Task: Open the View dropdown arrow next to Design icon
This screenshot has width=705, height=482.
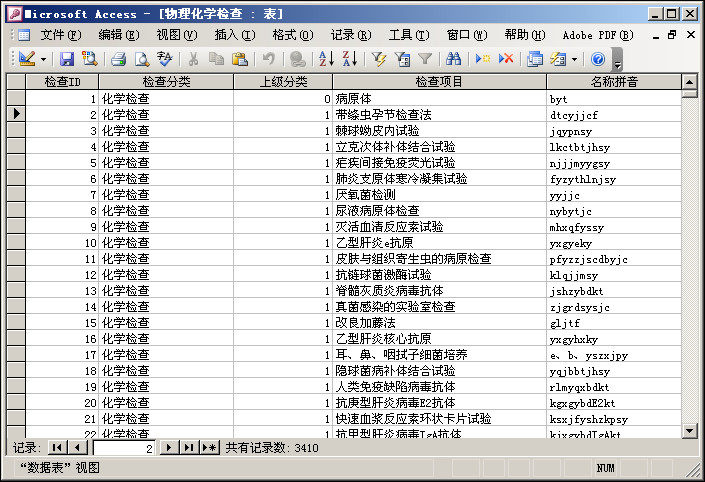Action: (x=43, y=59)
